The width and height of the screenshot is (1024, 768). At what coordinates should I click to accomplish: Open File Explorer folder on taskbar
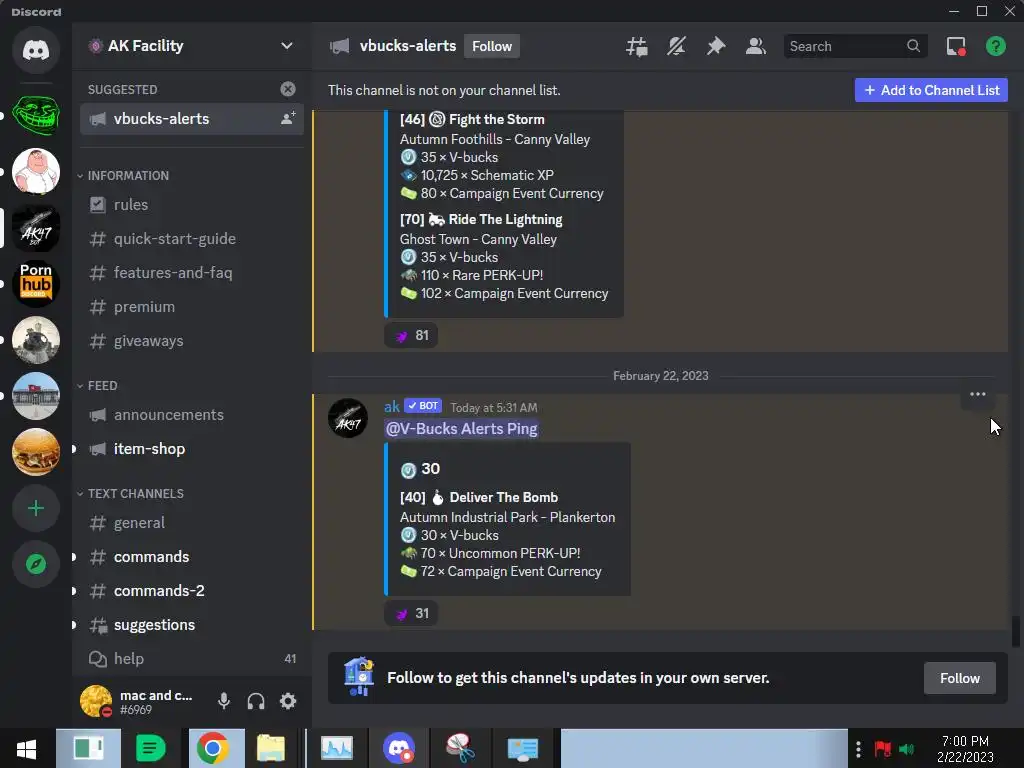[270, 748]
